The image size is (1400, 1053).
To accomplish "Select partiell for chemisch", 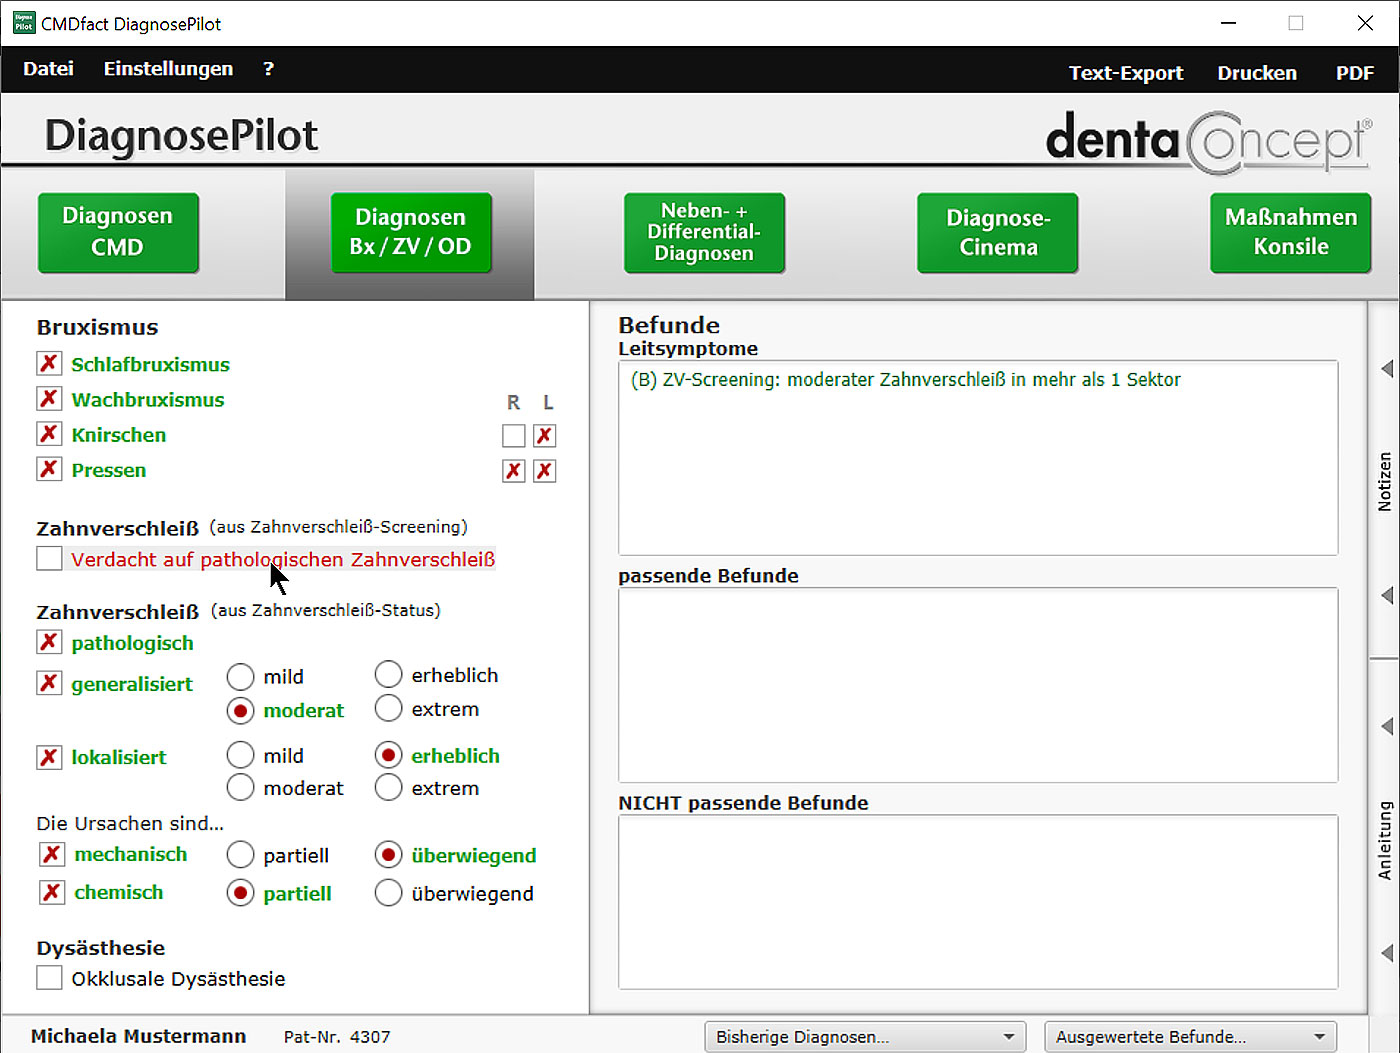I will coord(240,893).
